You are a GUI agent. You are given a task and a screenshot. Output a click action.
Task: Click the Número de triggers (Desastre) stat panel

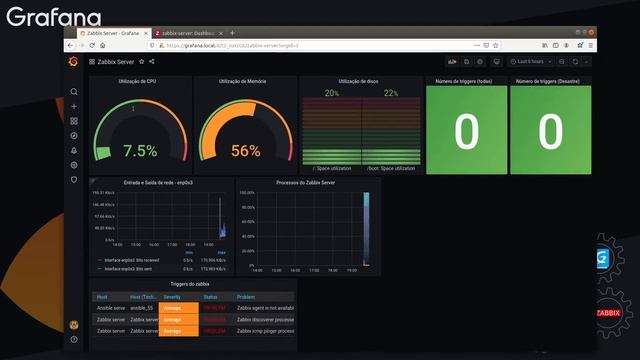click(x=551, y=126)
